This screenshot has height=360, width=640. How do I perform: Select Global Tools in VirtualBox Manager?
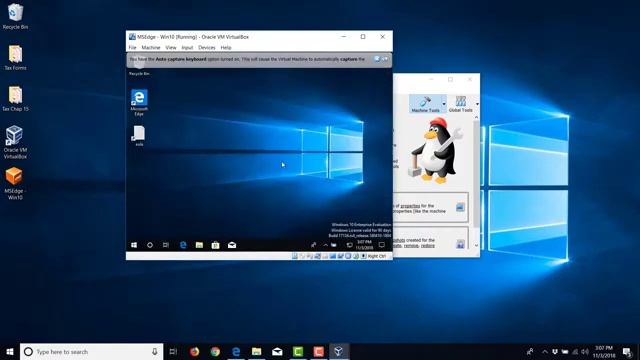[x=460, y=104]
